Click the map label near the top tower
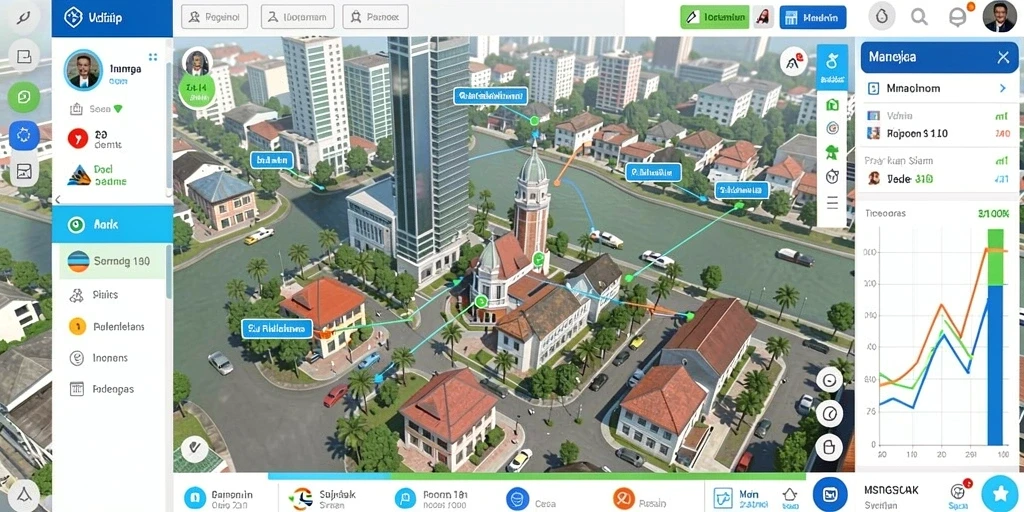 tap(490, 96)
